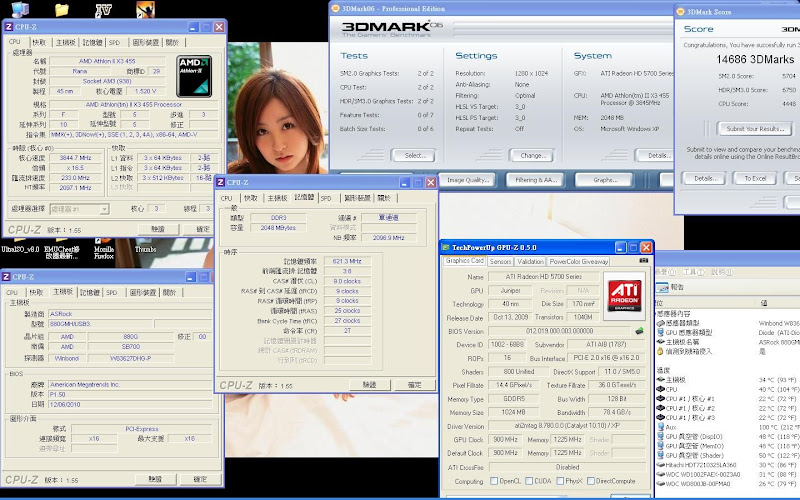Select the CPU #1 / 核心 #2 chip icon
This screenshot has height=500, width=800.
coord(660,408)
